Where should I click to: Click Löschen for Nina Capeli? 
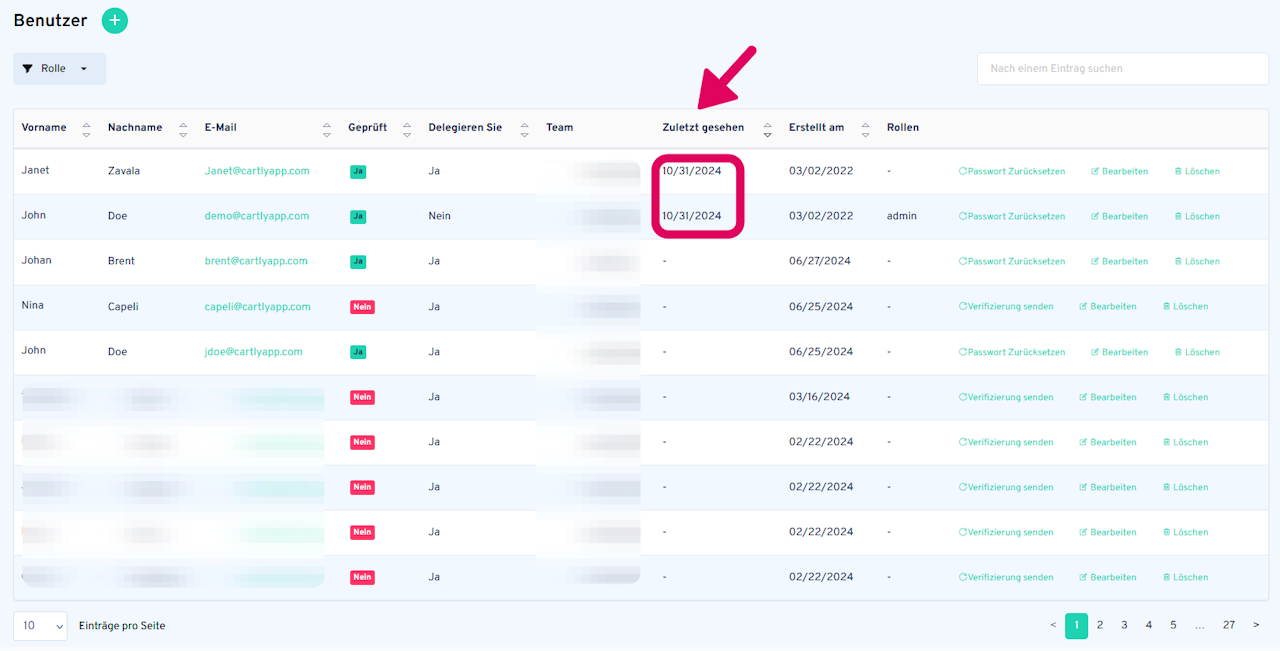point(1186,307)
